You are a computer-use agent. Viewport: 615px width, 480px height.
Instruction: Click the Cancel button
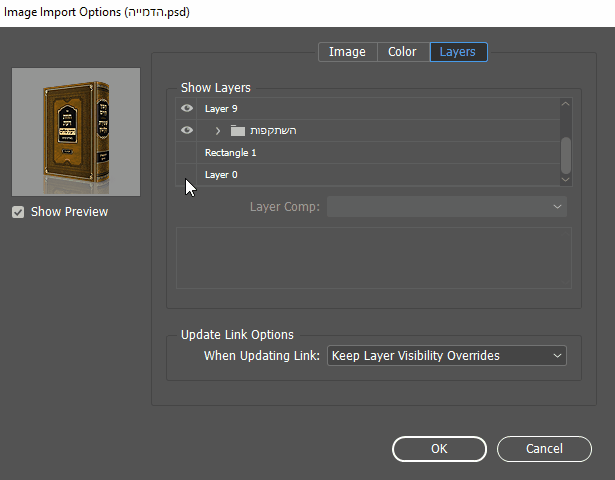(x=544, y=449)
